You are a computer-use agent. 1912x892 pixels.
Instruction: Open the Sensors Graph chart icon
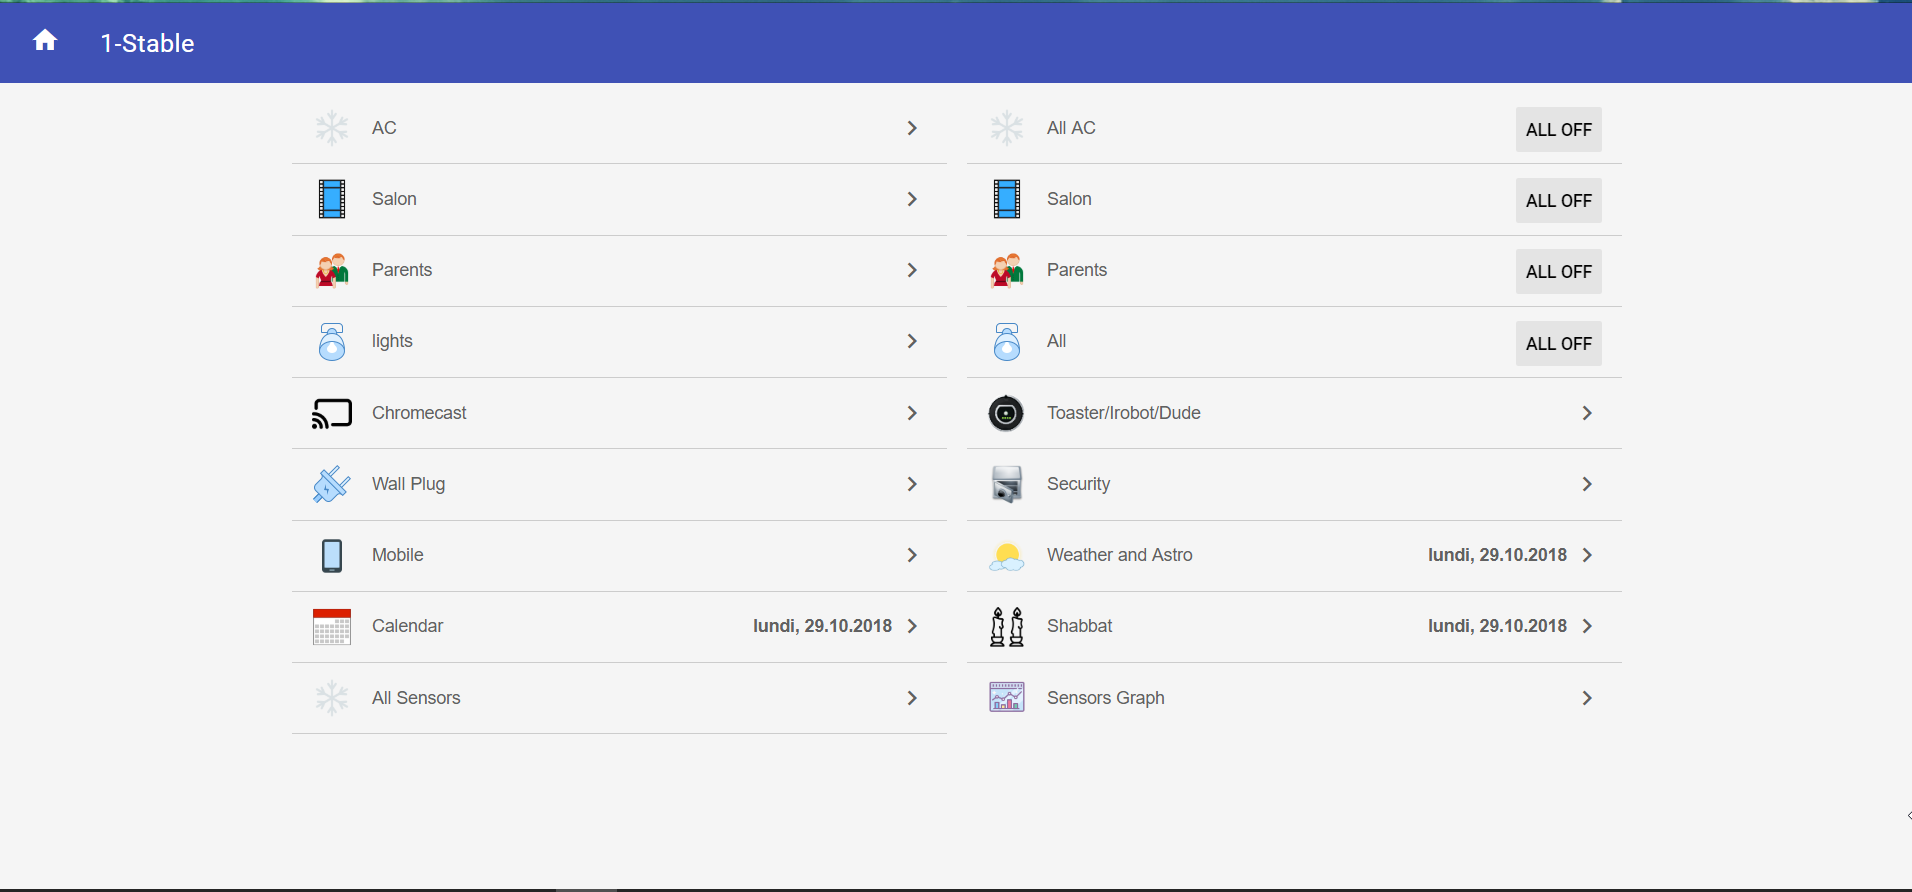[1006, 697]
